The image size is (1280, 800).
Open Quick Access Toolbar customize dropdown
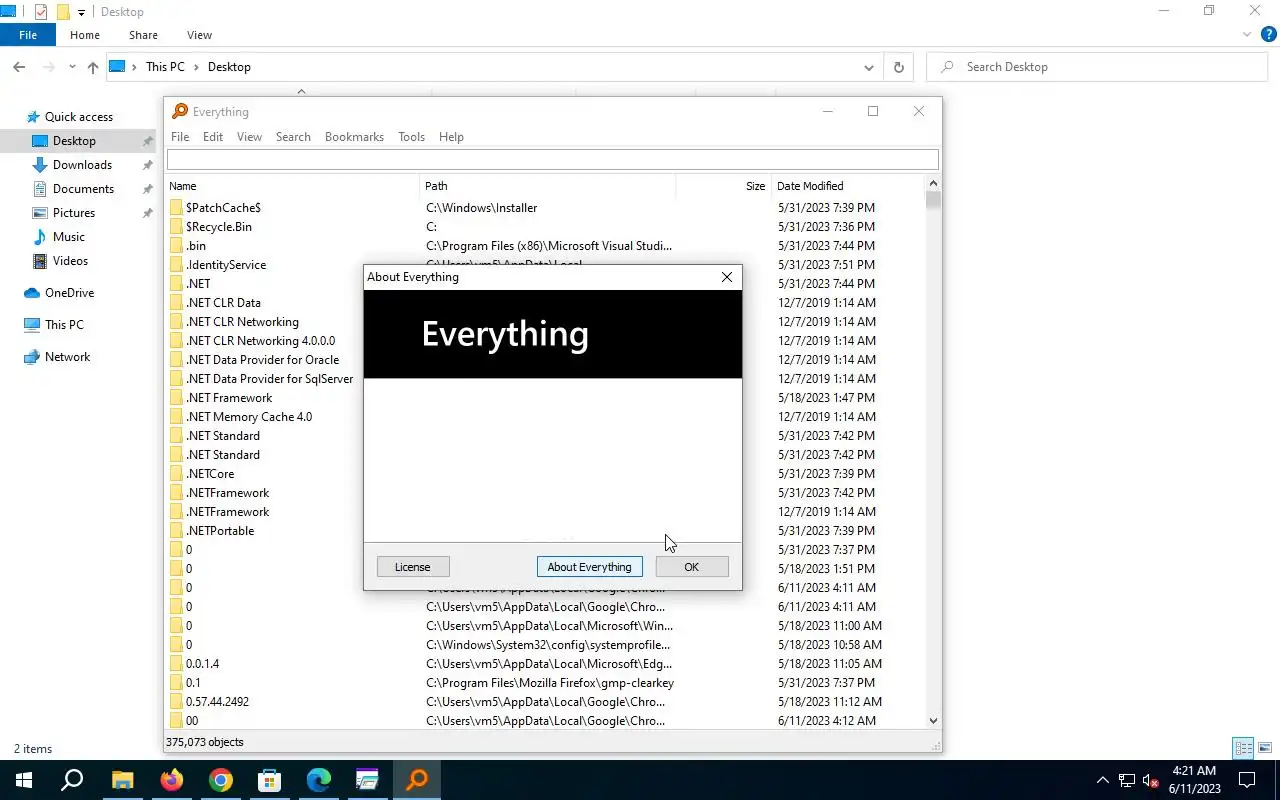[x=82, y=12]
